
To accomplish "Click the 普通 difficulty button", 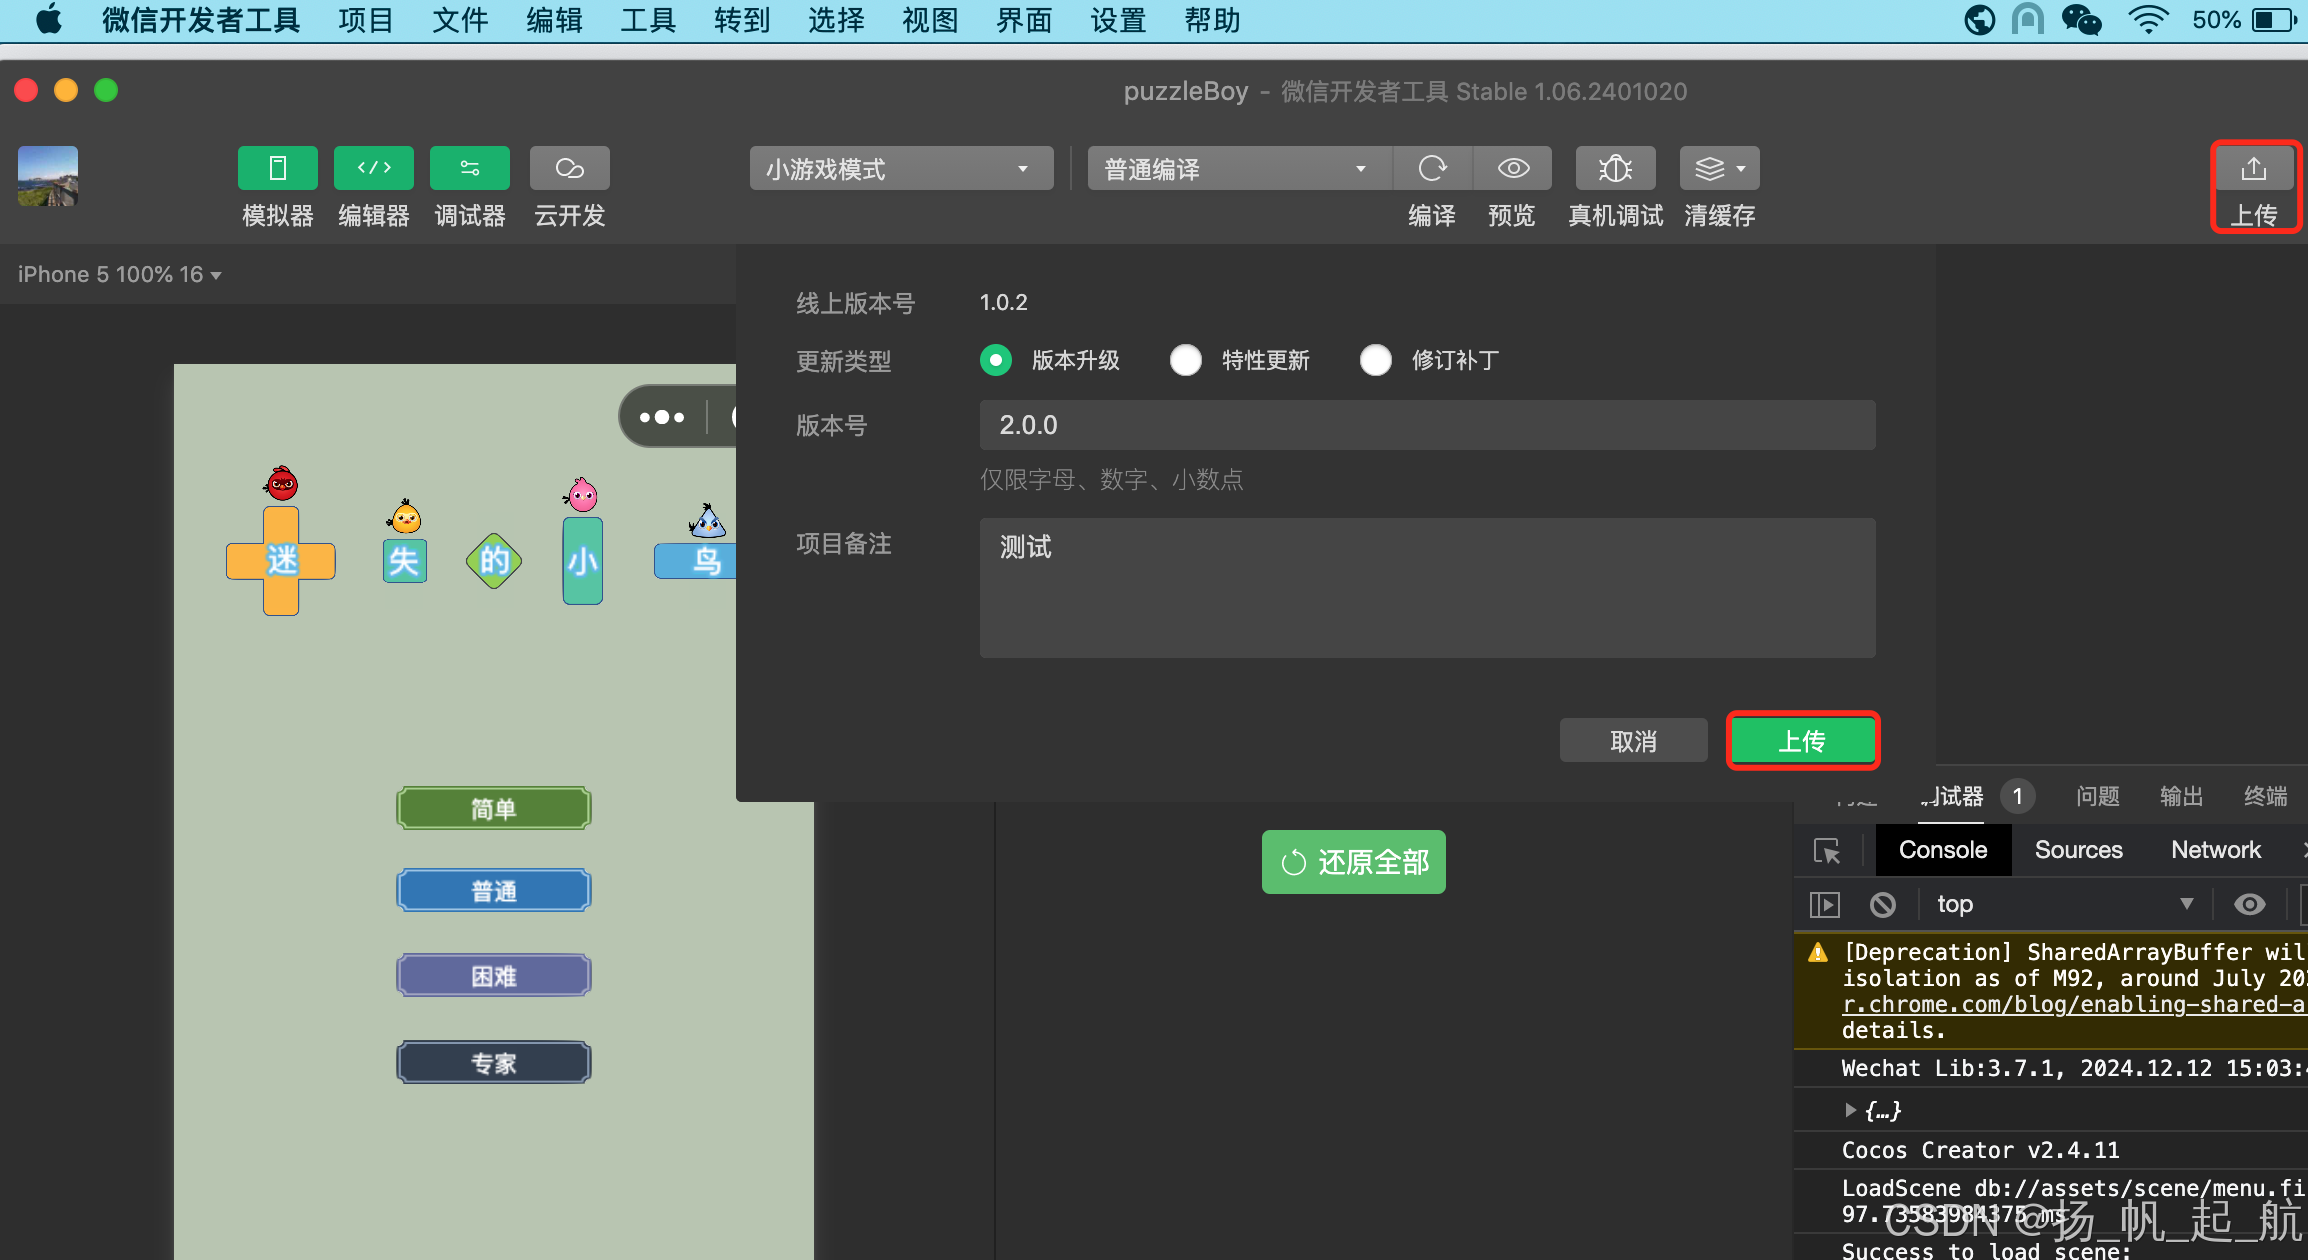I will 494,891.
